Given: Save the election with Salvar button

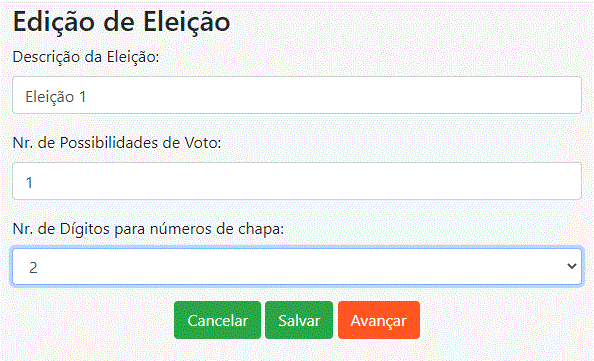Looking at the screenshot, I should coord(299,320).
